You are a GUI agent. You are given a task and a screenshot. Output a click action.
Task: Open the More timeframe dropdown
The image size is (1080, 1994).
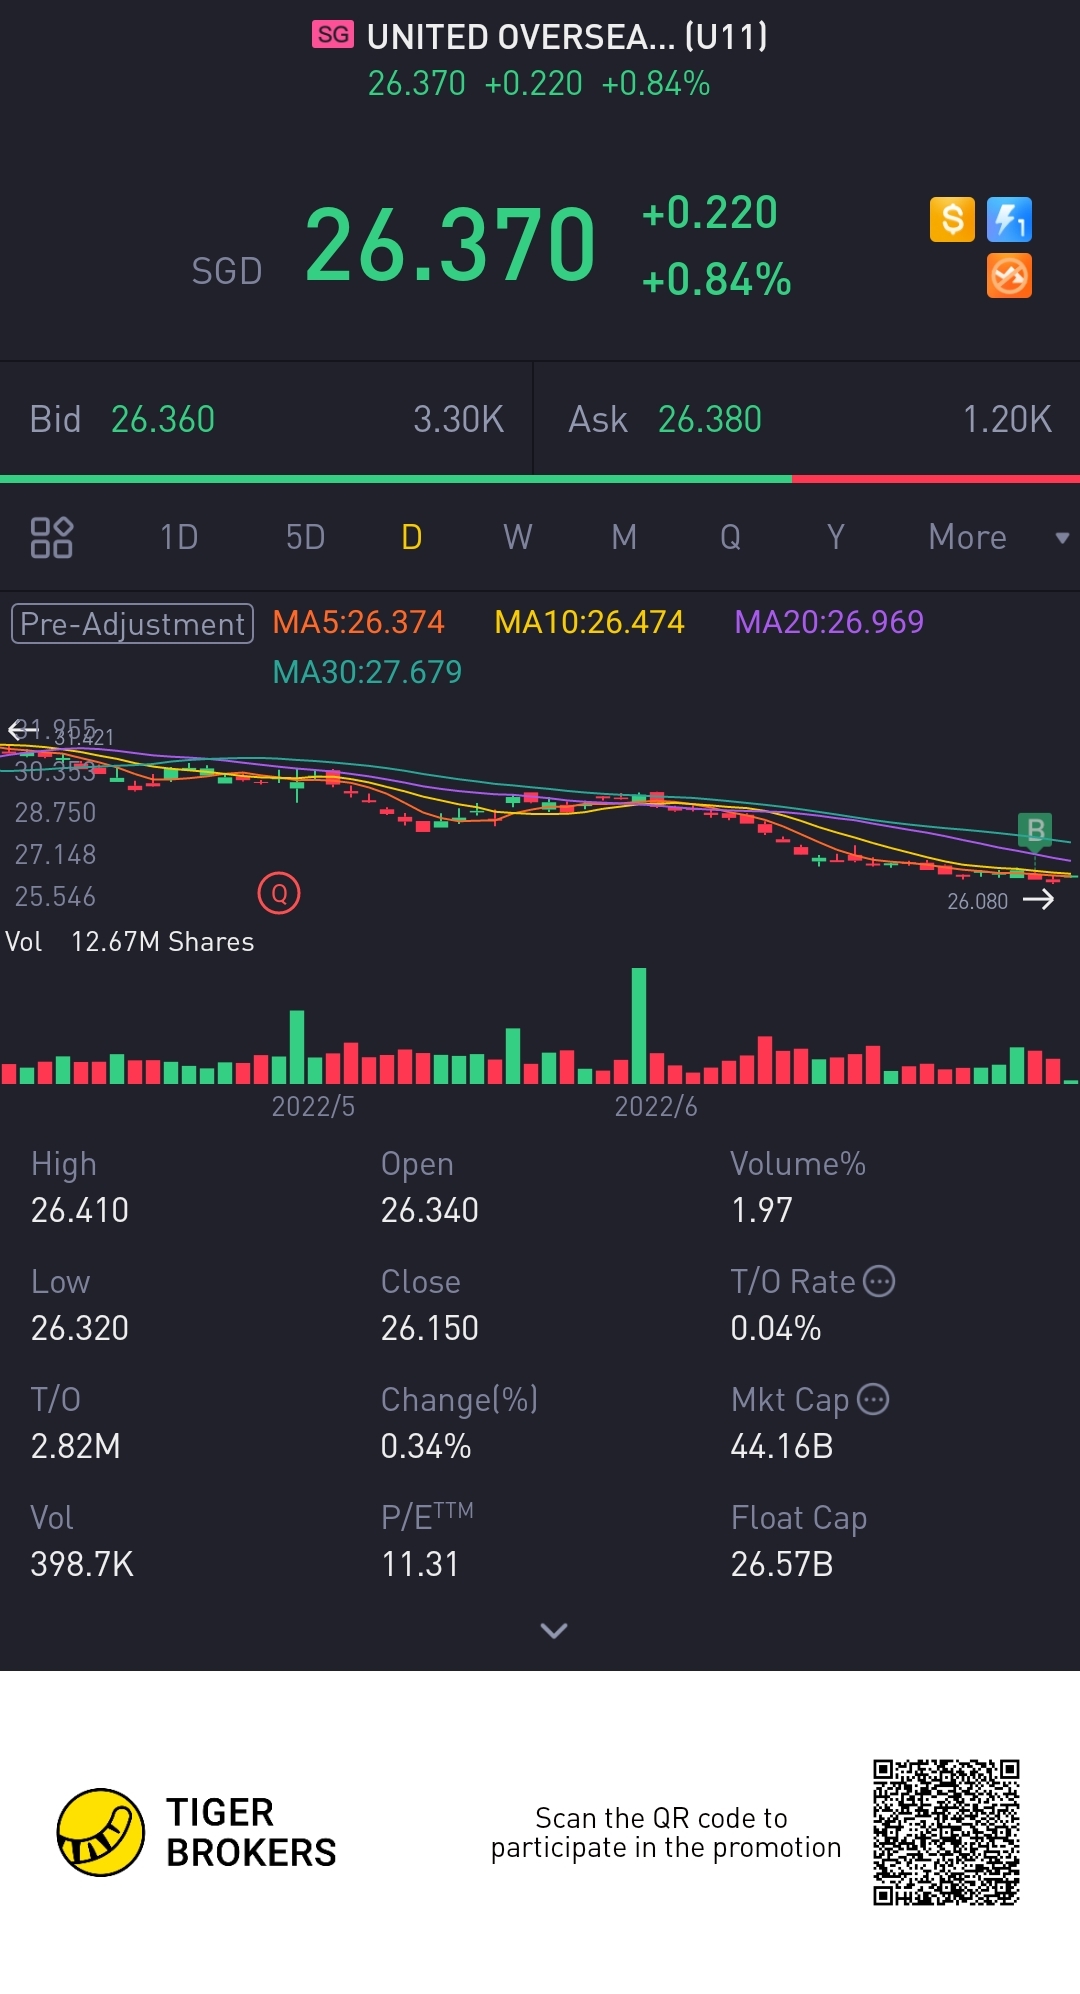point(998,537)
